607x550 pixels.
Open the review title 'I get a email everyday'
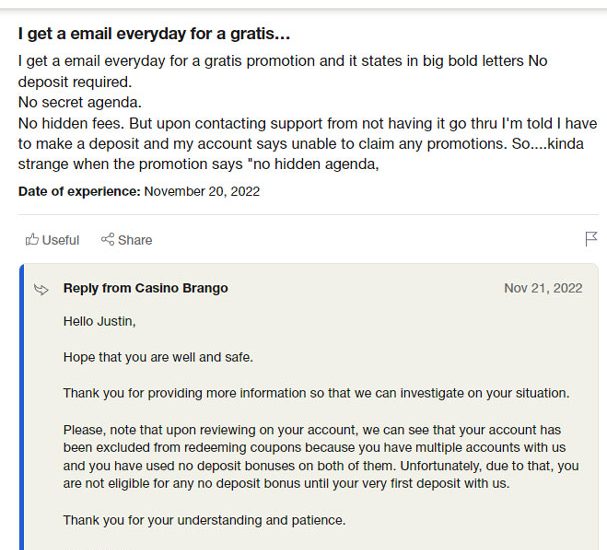point(154,34)
